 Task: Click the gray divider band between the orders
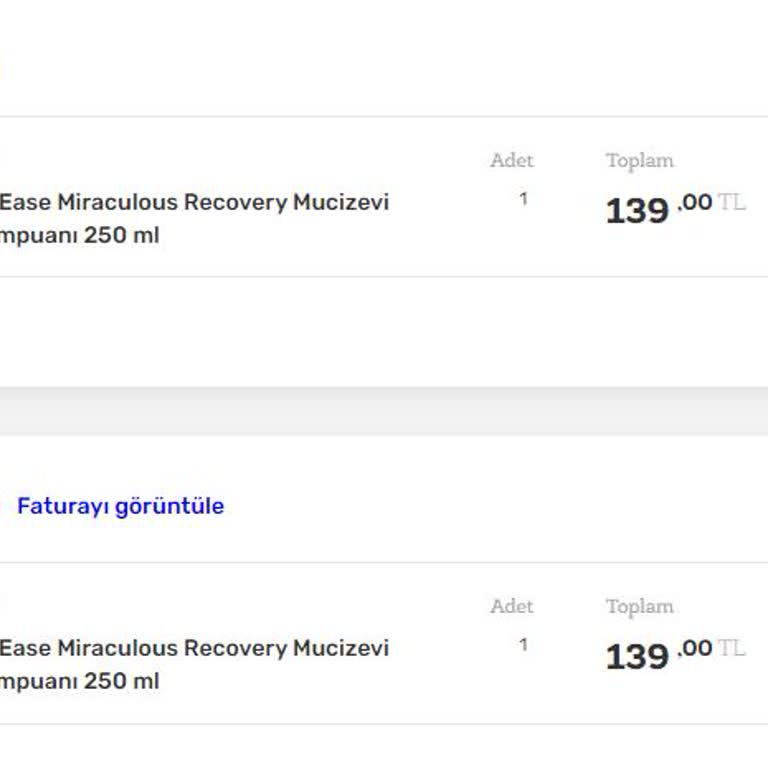[384, 411]
